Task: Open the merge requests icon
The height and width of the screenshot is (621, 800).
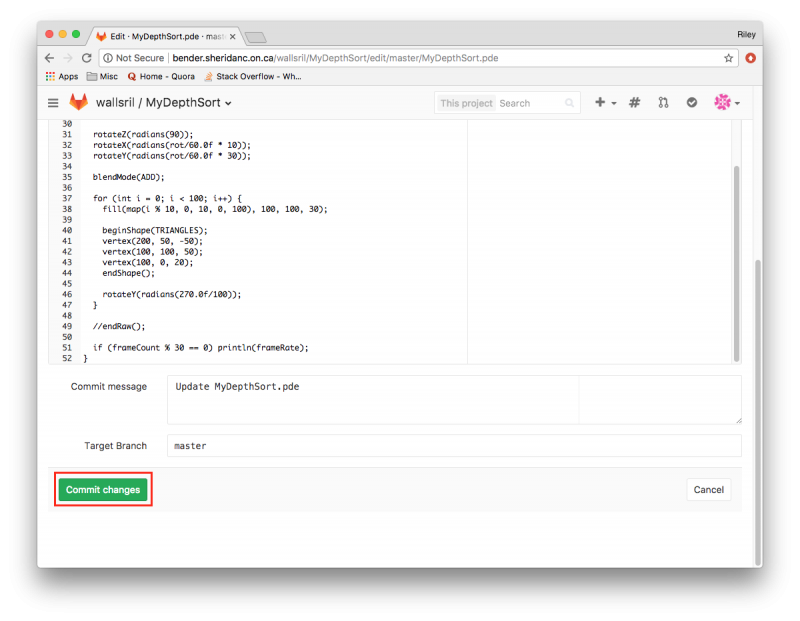Action: [x=663, y=103]
